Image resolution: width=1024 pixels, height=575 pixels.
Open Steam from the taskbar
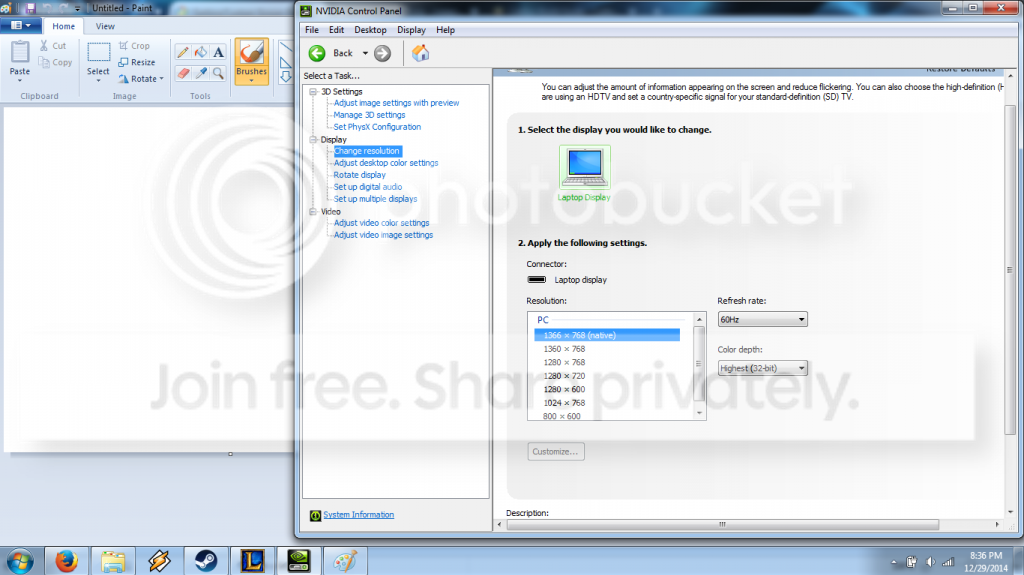click(x=206, y=561)
